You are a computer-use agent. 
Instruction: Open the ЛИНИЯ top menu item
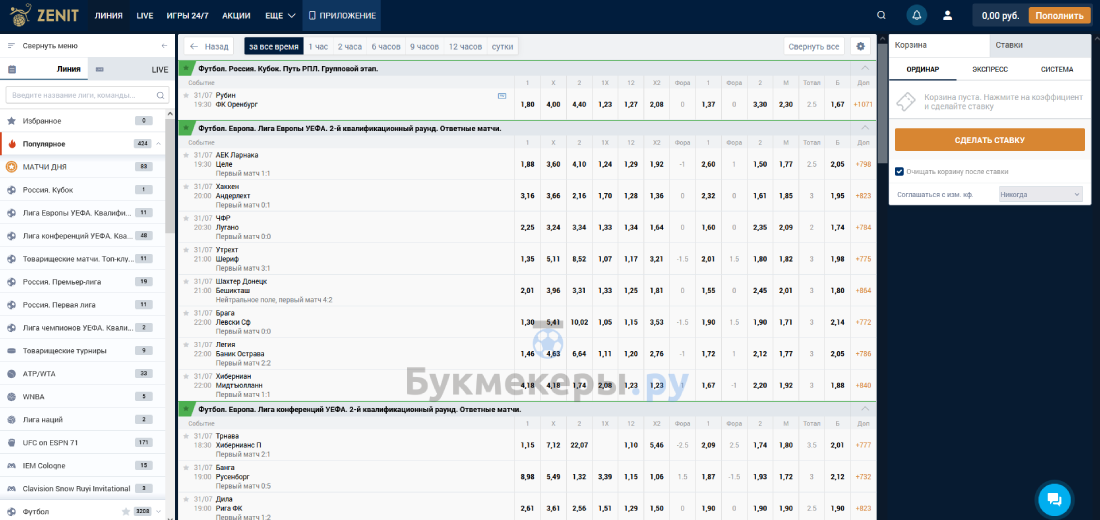(x=108, y=15)
